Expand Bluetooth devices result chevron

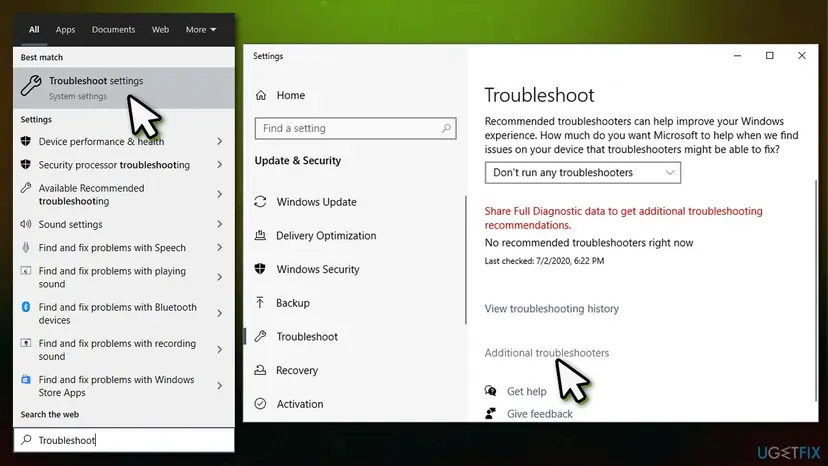(x=220, y=313)
